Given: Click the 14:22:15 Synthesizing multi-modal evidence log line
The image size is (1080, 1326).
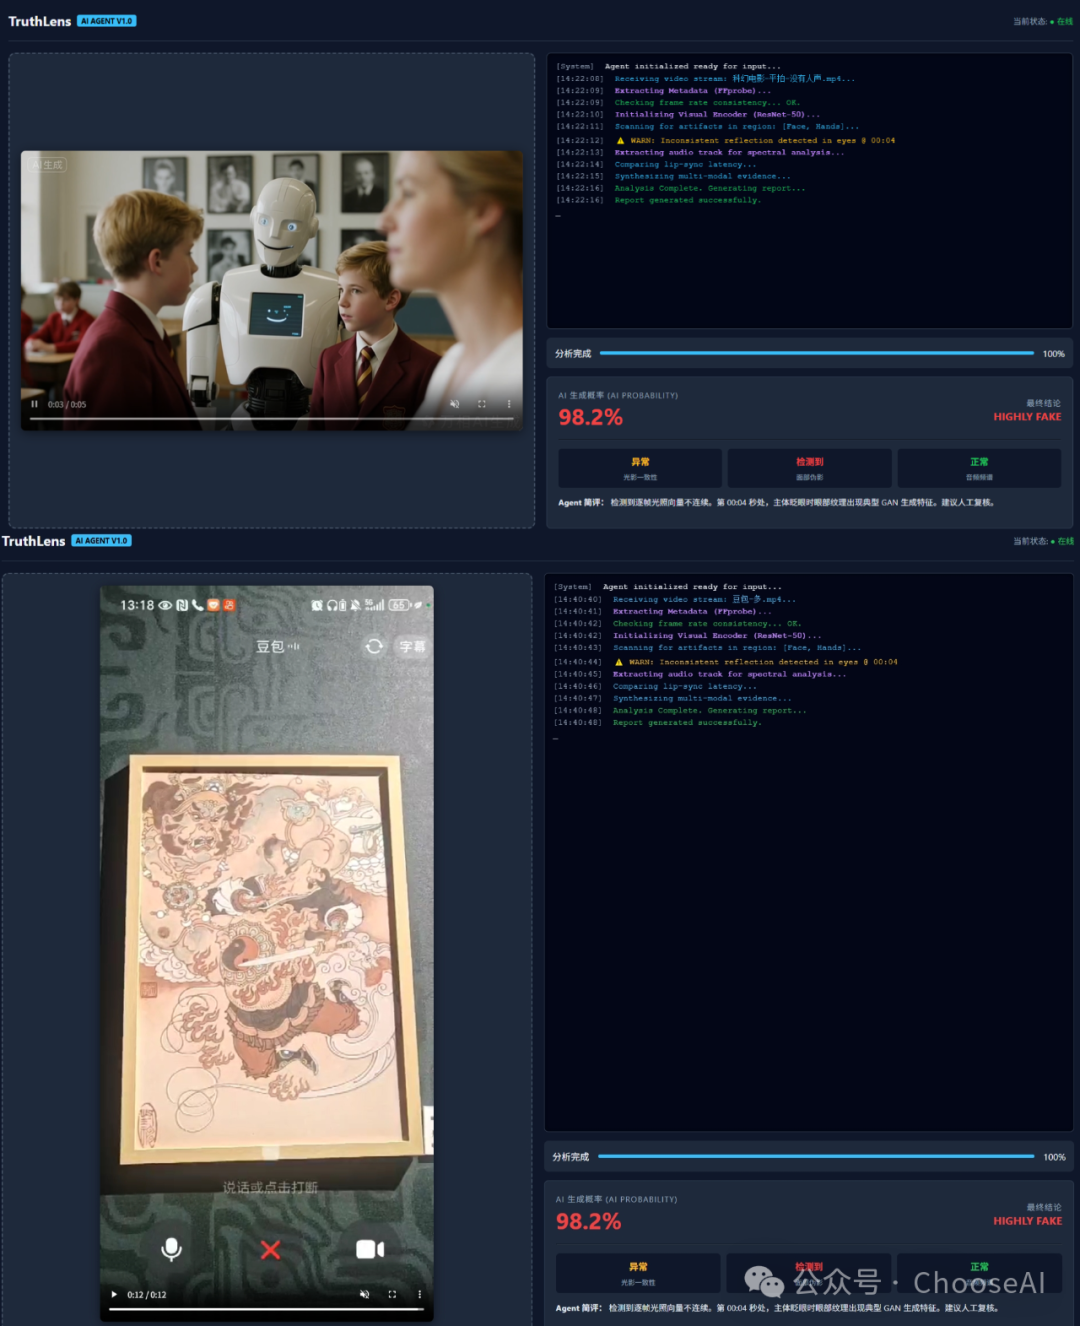Looking at the screenshot, I should click(x=674, y=176).
